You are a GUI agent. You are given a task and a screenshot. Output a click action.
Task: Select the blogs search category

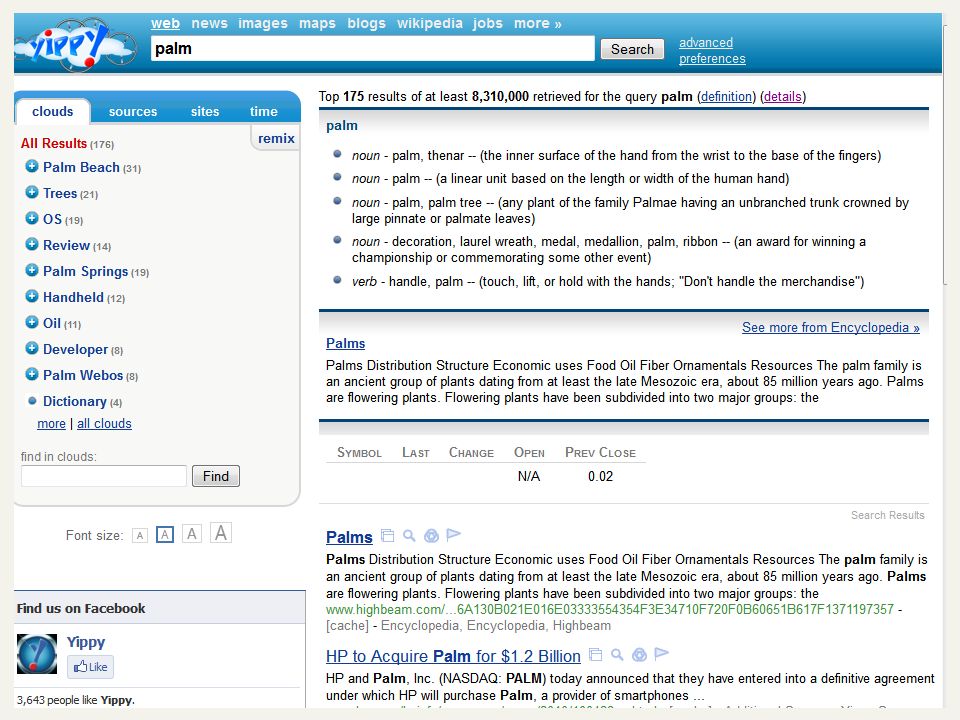click(x=366, y=23)
